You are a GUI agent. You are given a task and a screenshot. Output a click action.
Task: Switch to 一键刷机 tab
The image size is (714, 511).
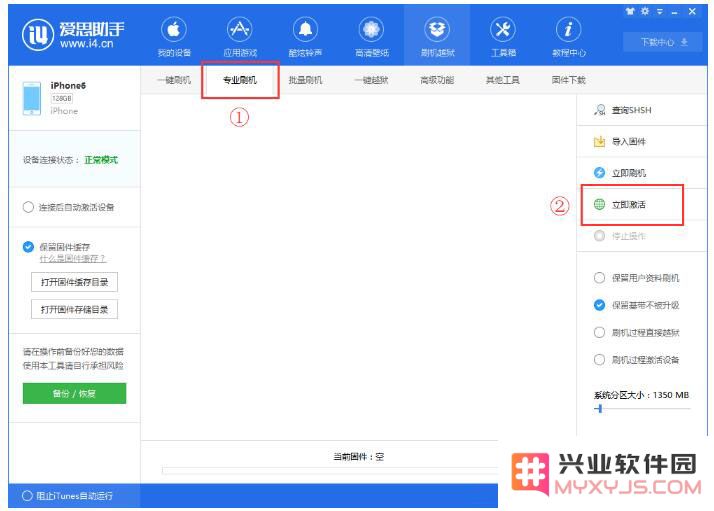pos(173,80)
